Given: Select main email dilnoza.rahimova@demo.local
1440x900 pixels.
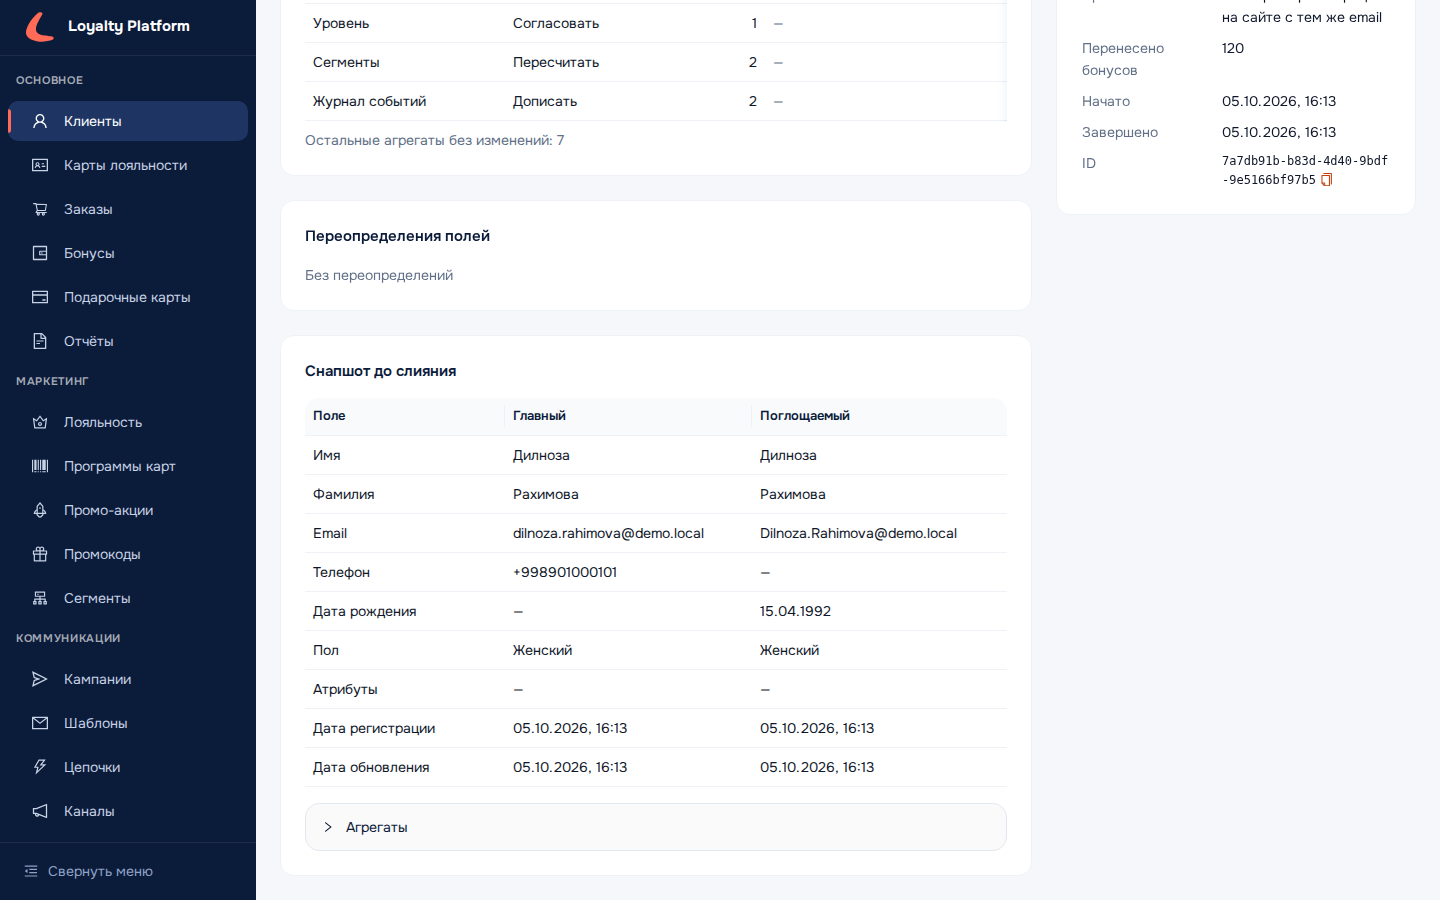Looking at the screenshot, I should click(608, 533).
